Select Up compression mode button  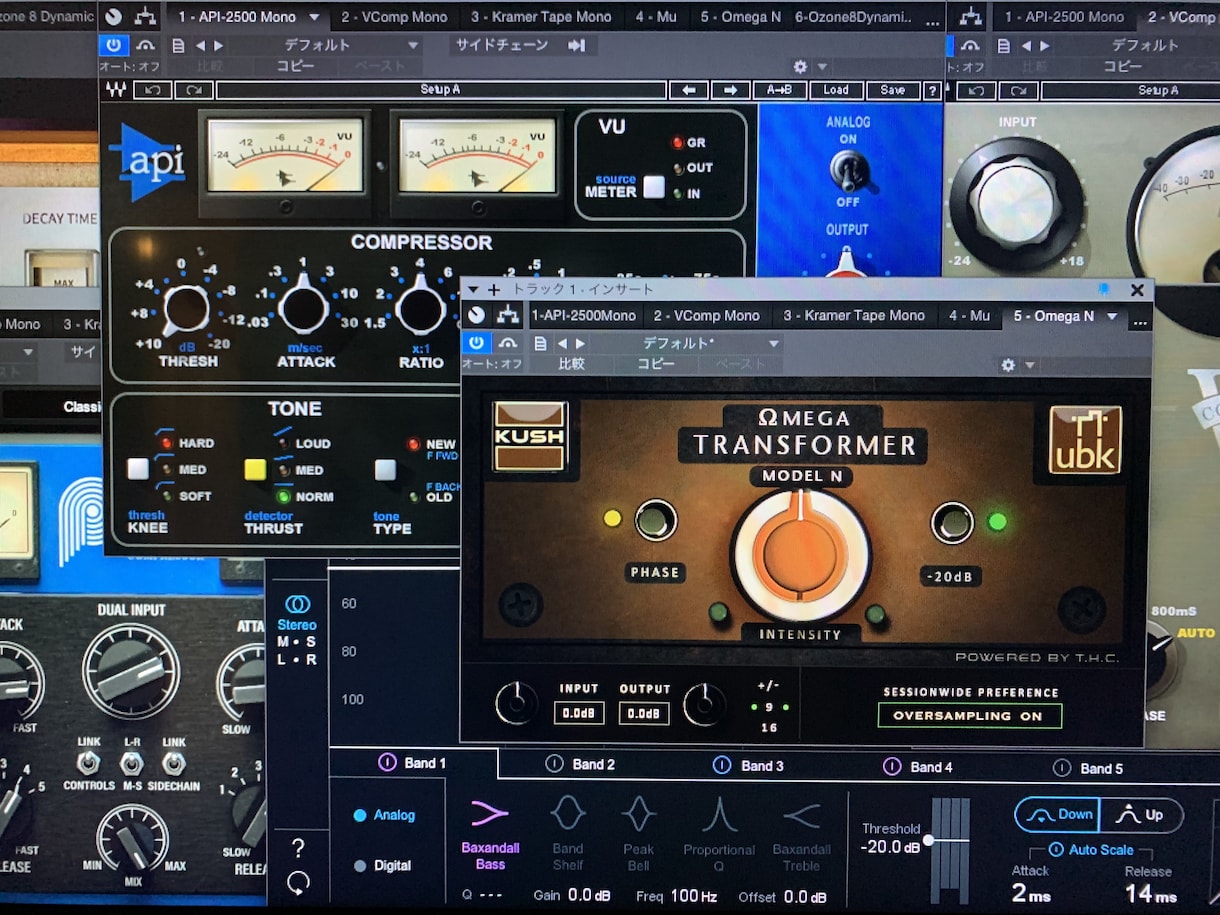coord(1141,815)
